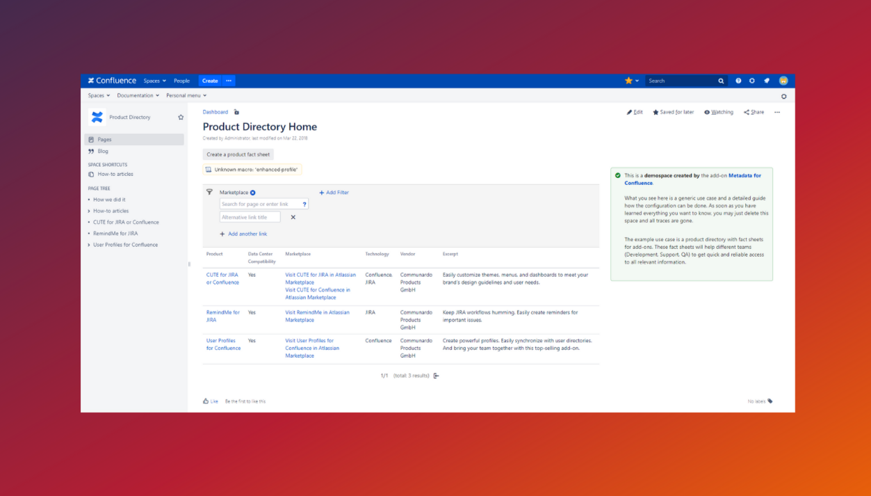871x496 pixels.
Task: Sort by Product column header
Action: tap(214, 254)
